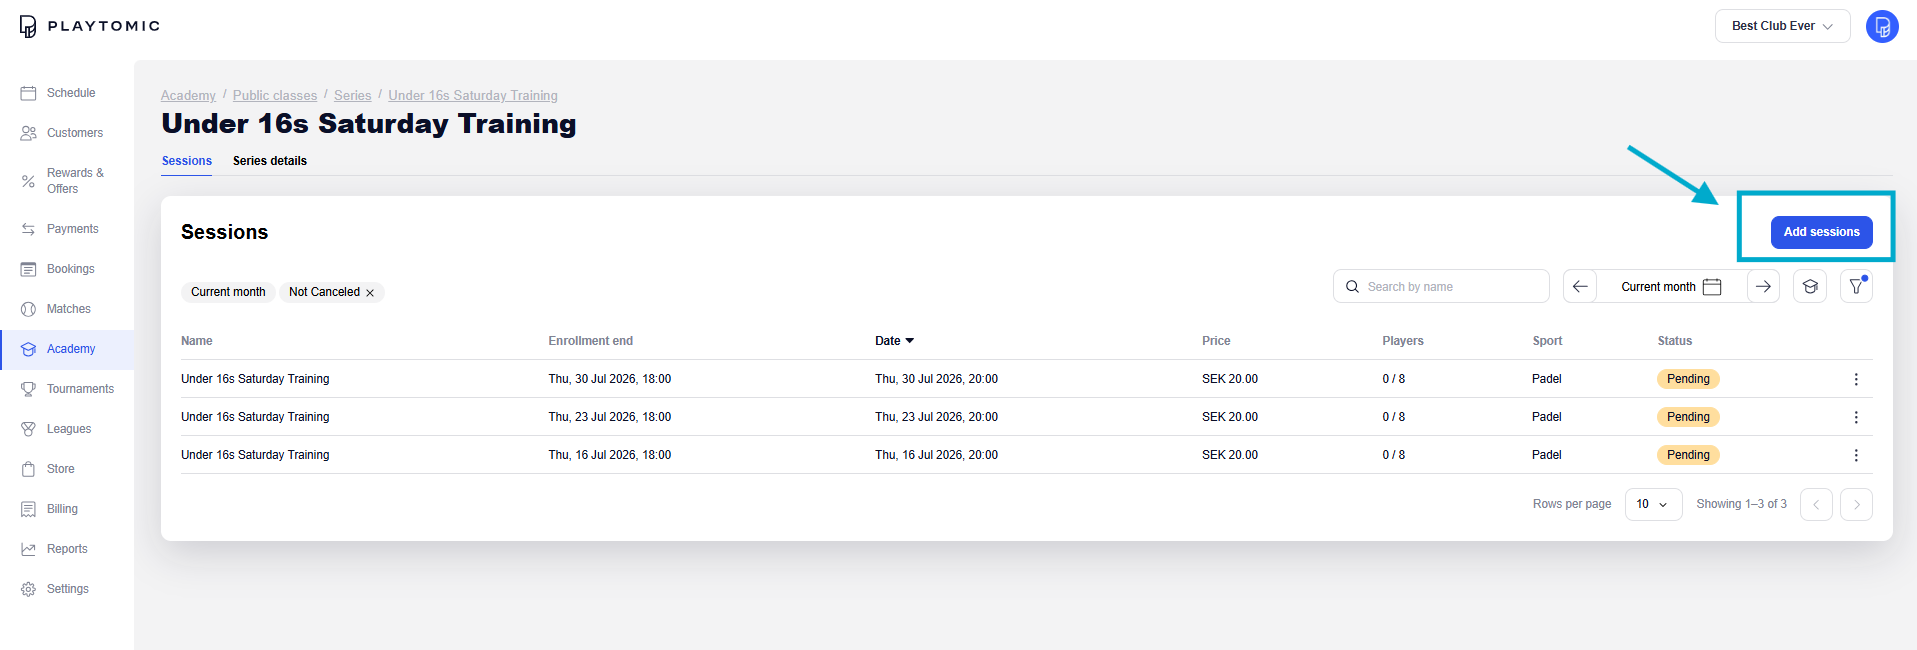The image size is (1917, 650).
Task: Click the filter funnel icon
Action: pos(1856,286)
